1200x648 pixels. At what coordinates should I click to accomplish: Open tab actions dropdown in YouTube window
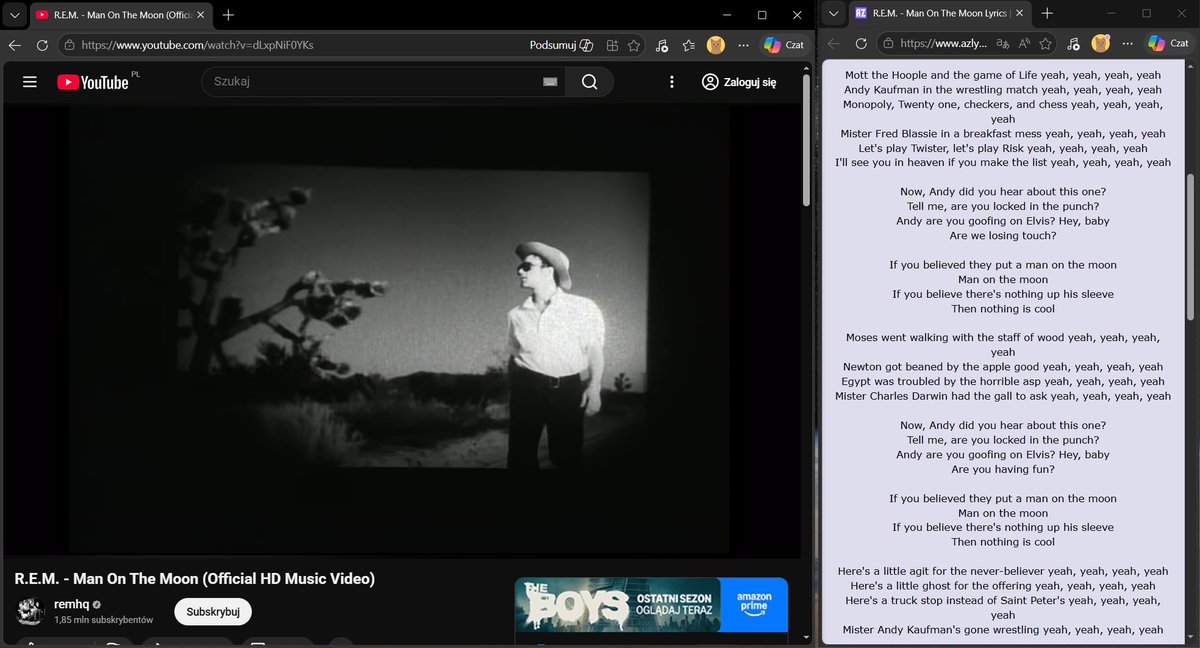coord(13,14)
